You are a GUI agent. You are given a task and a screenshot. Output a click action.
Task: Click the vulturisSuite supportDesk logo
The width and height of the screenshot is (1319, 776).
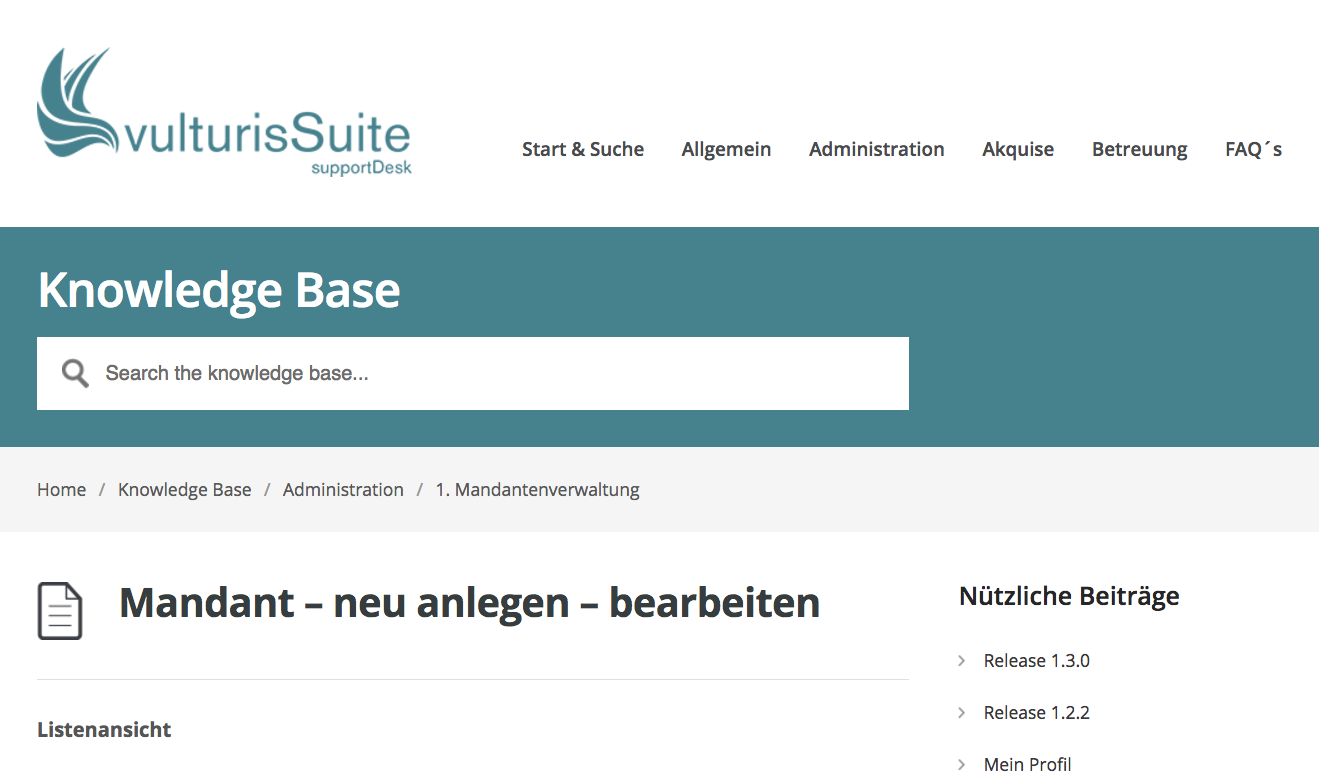pyautogui.click(x=224, y=114)
